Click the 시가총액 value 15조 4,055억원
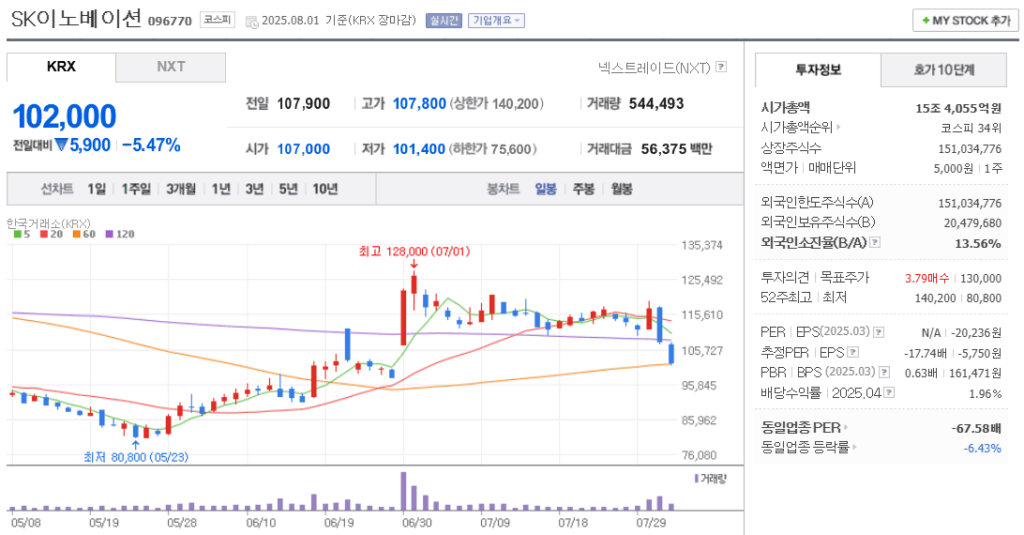 pyautogui.click(x=958, y=108)
